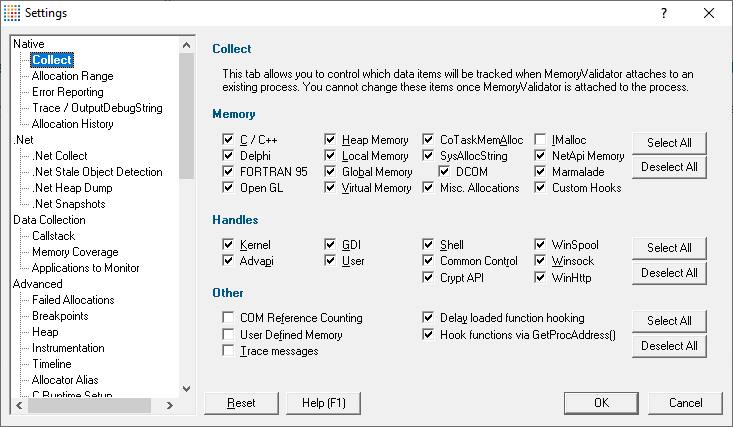The width and height of the screenshot is (733, 427).
Task: Click tree scrollbar down arrow
Action: (x=187, y=389)
